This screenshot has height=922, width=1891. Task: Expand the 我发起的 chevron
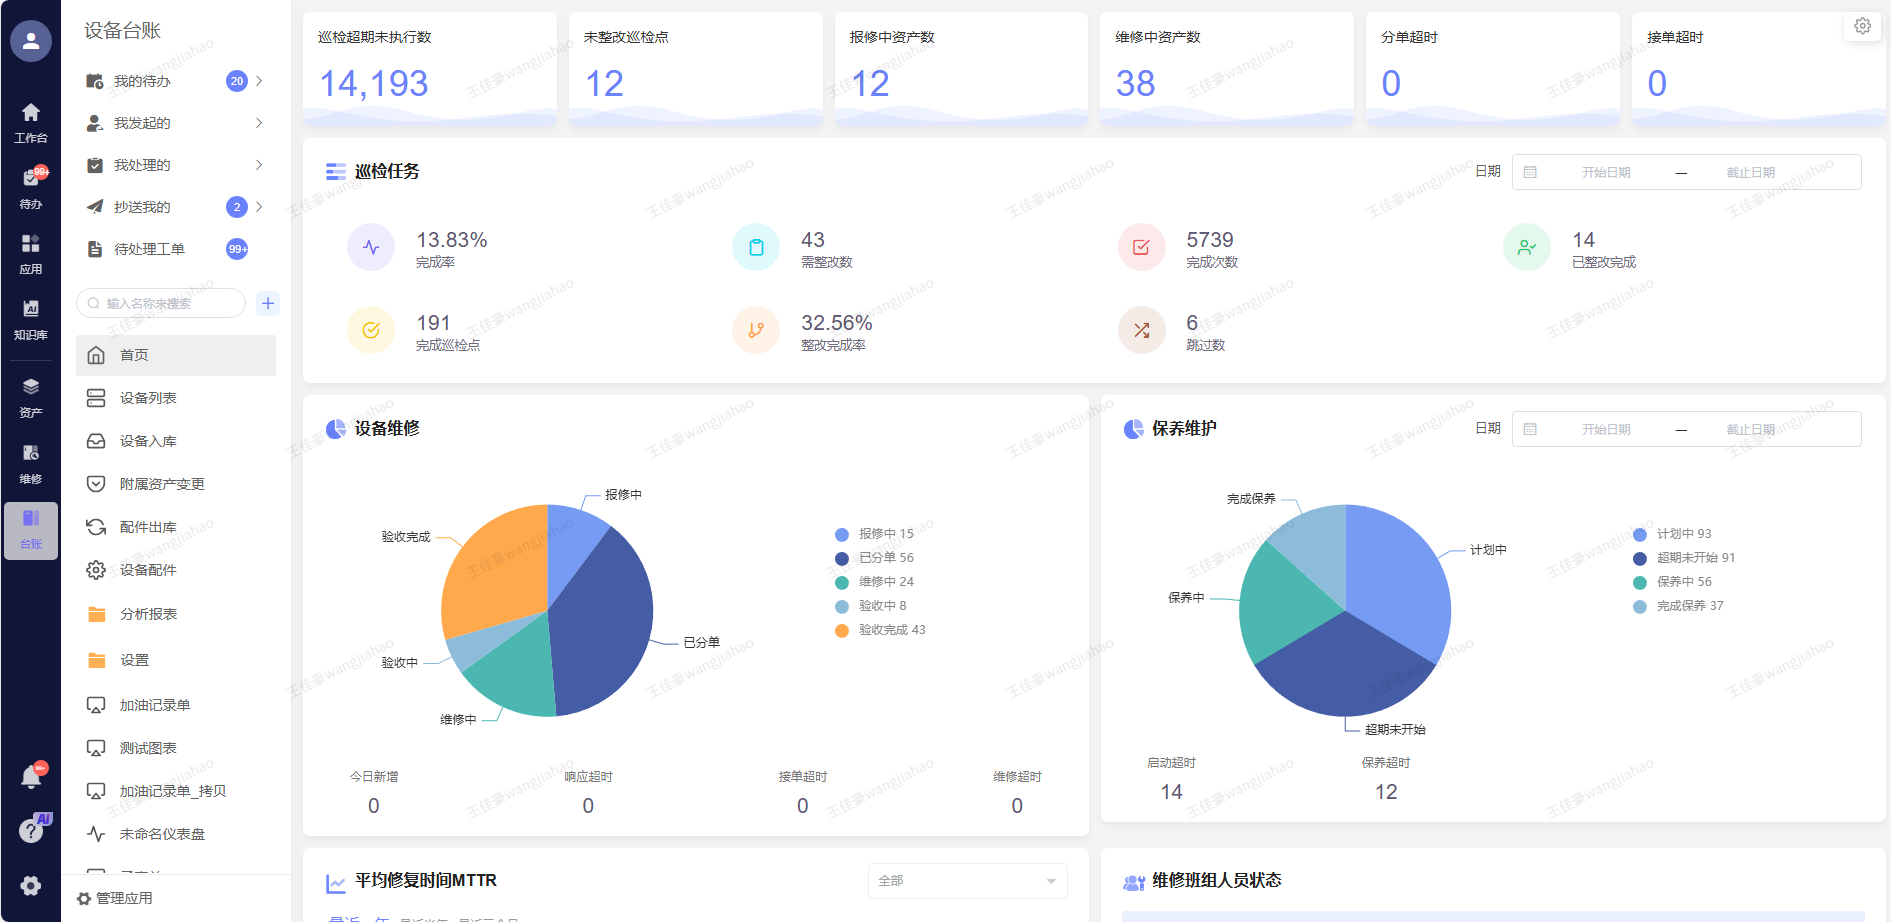(x=259, y=123)
